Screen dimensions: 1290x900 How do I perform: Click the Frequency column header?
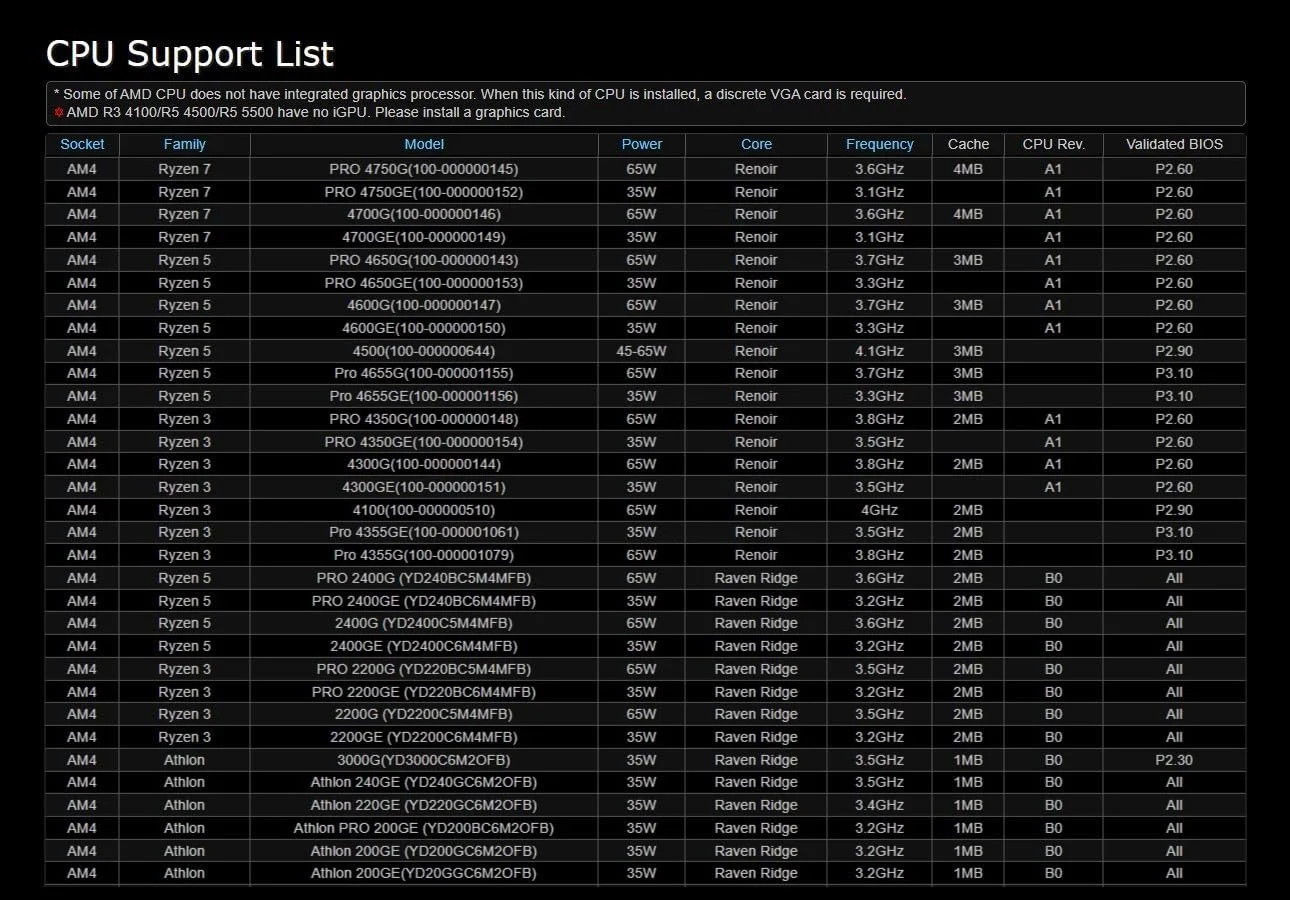pos(879,144)
